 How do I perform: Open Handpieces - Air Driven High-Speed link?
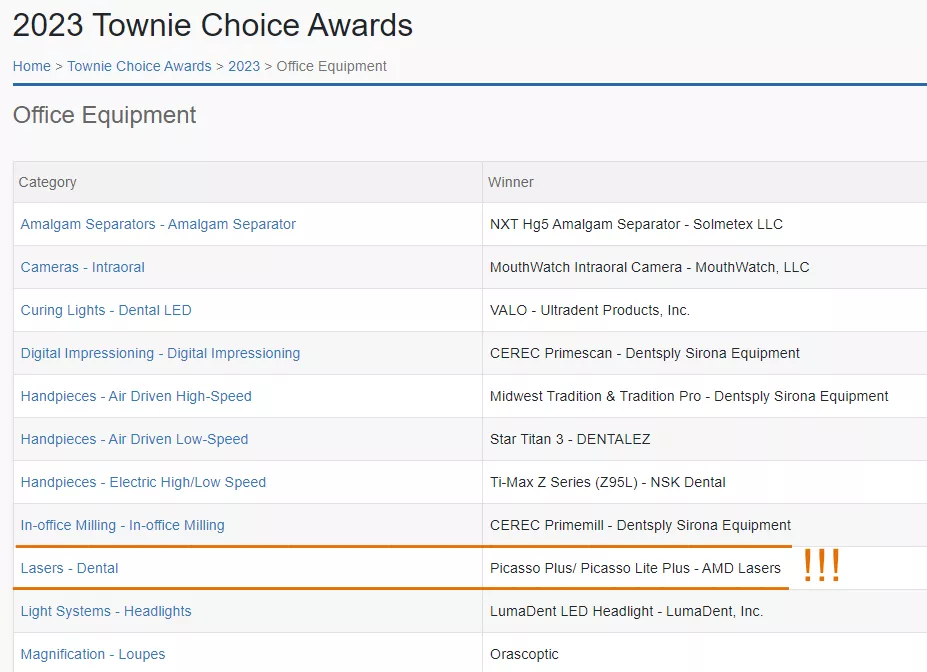136,397
